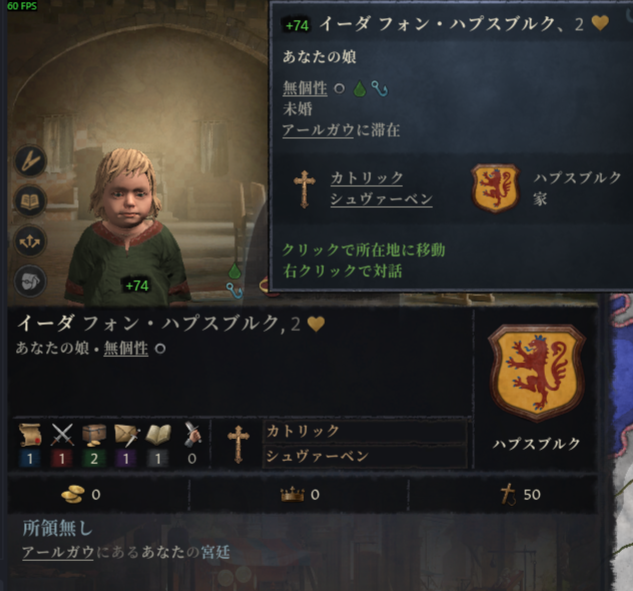Viewport: 633px width, 591px height.
Task: Select the シュヴァーベン culture box in panel
Action: pyautogui.click(x=365, y=457)
